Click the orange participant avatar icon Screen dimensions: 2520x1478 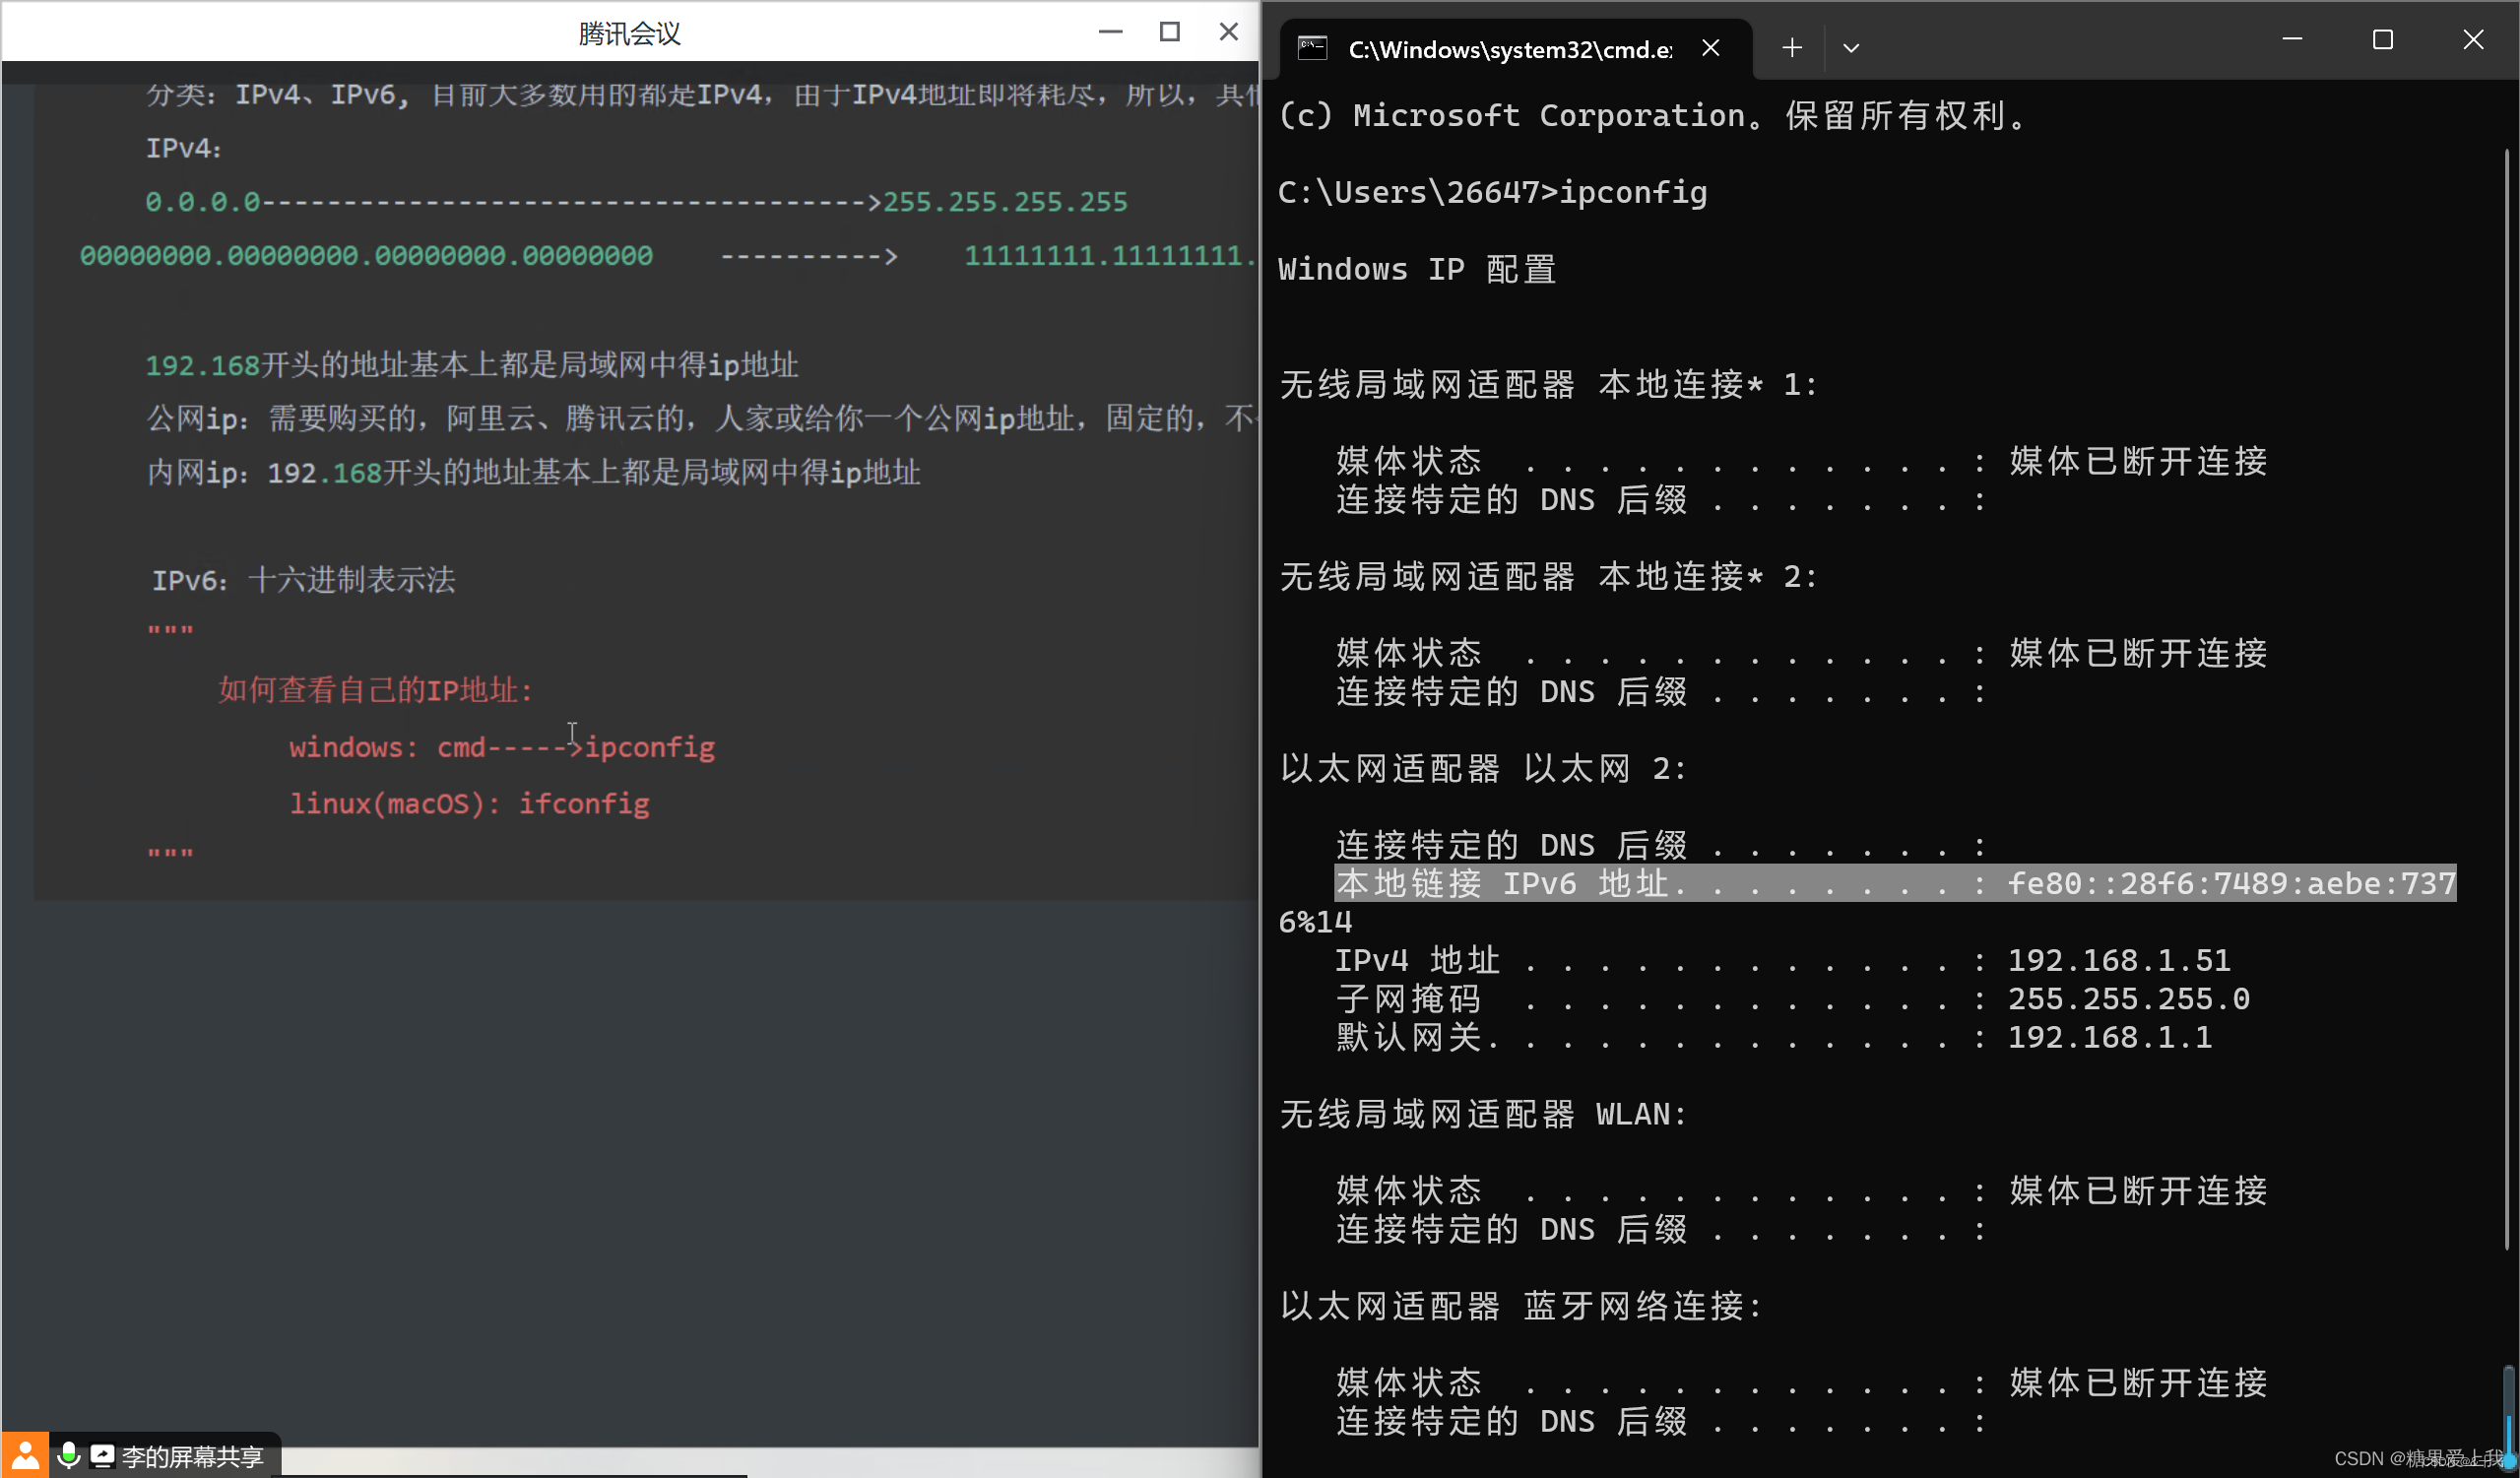24,1455
